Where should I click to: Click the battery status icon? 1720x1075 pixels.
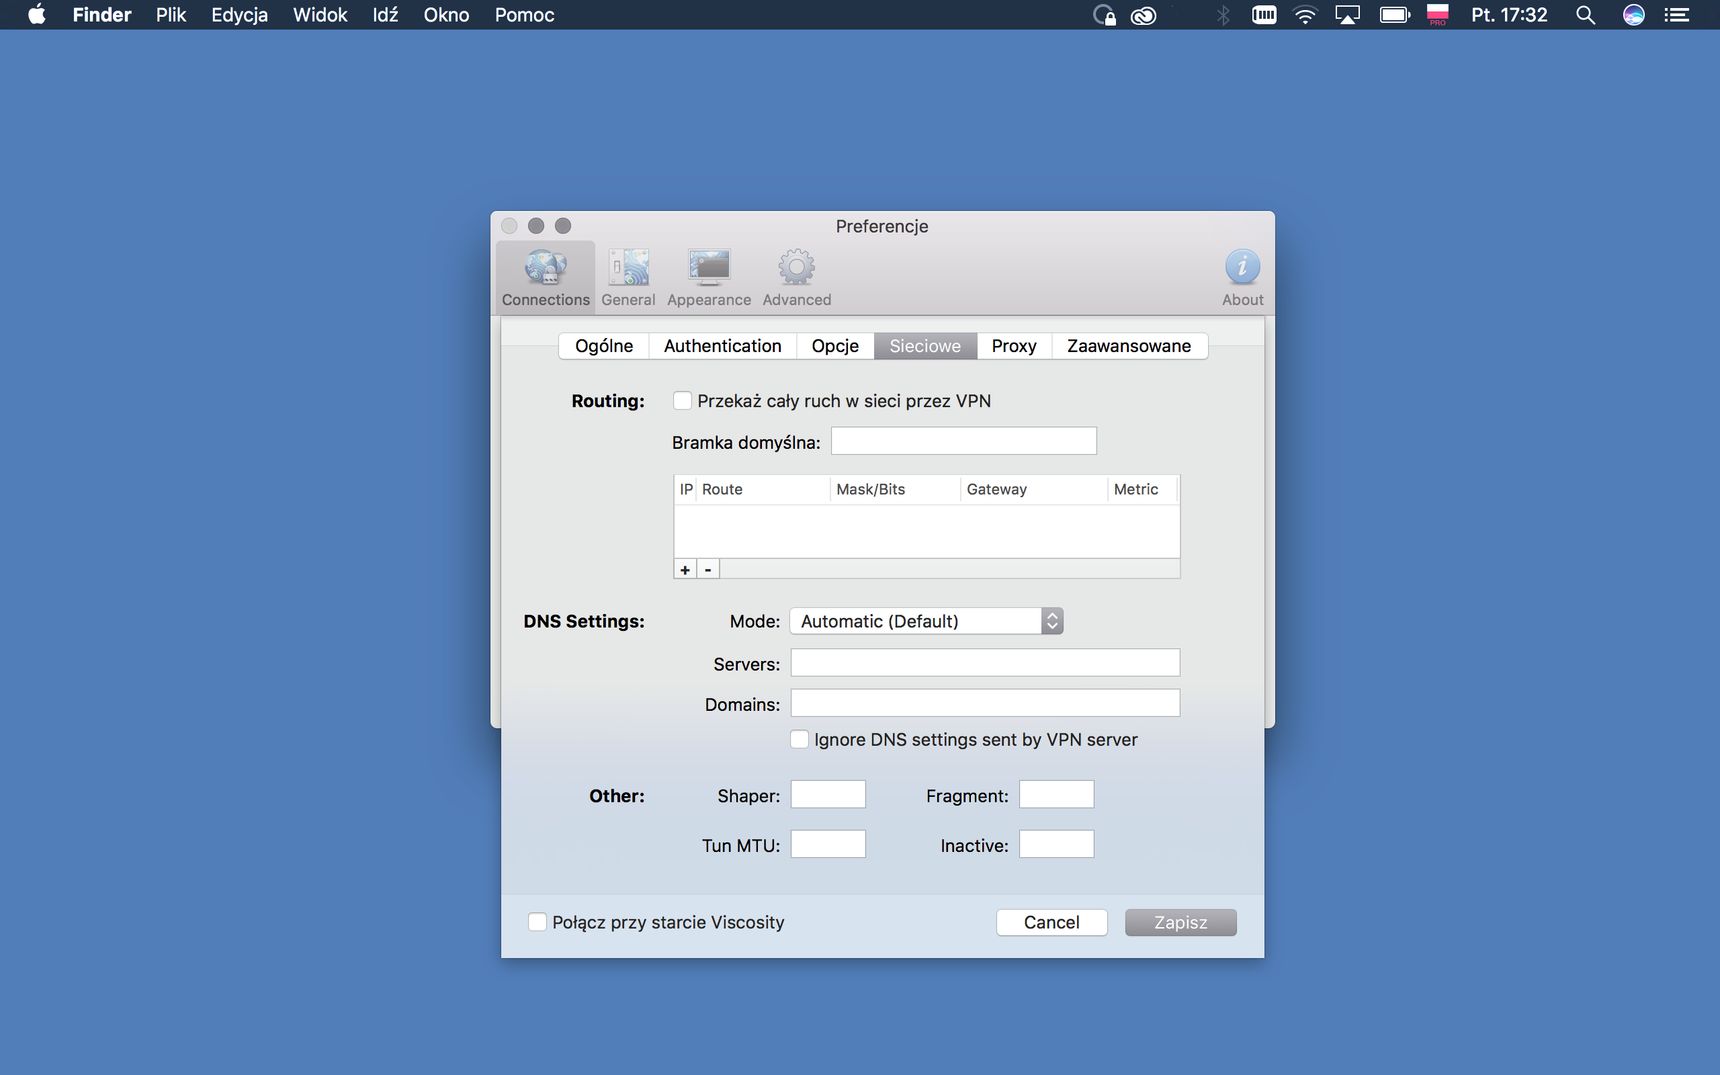coord(1395,15)
